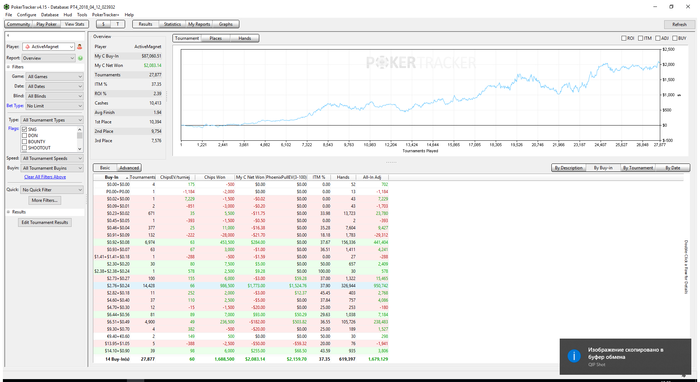Screen dimensions: 700x382
Task: Open the Buyin dropdown showing All Tournament Buyins
Action: tap(52, 168)
